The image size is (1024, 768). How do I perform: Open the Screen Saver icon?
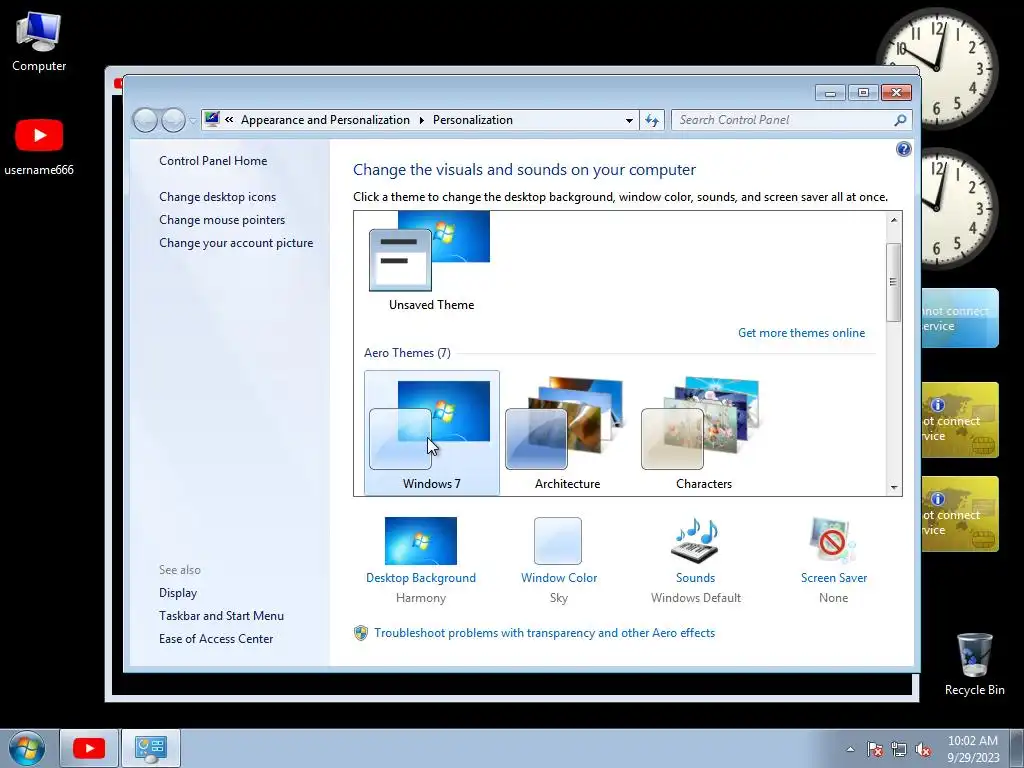click(x=833, y=541)
